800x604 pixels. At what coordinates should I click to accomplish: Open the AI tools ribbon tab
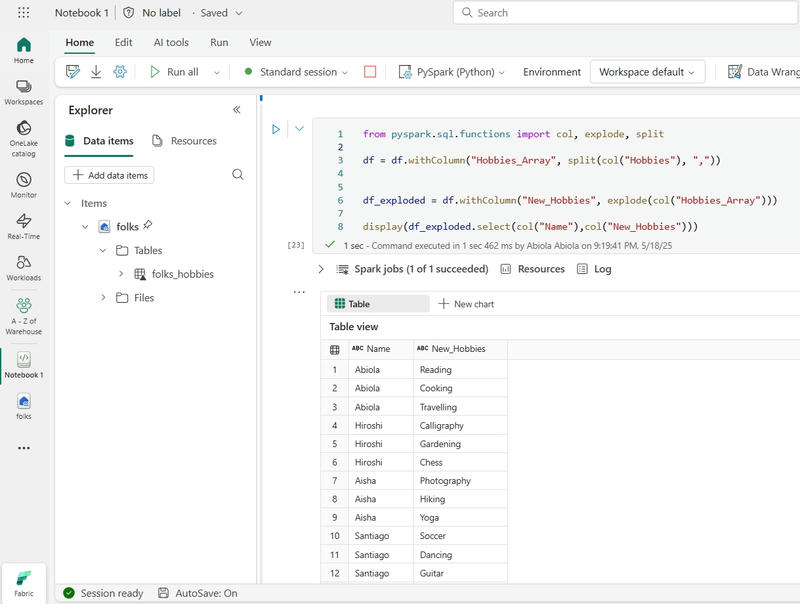coord(171,43)
